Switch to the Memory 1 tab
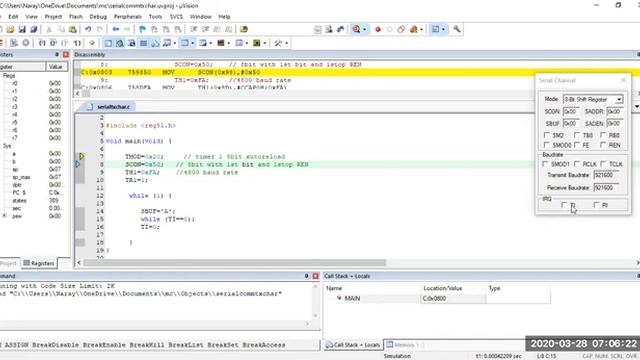 [405, 345]
